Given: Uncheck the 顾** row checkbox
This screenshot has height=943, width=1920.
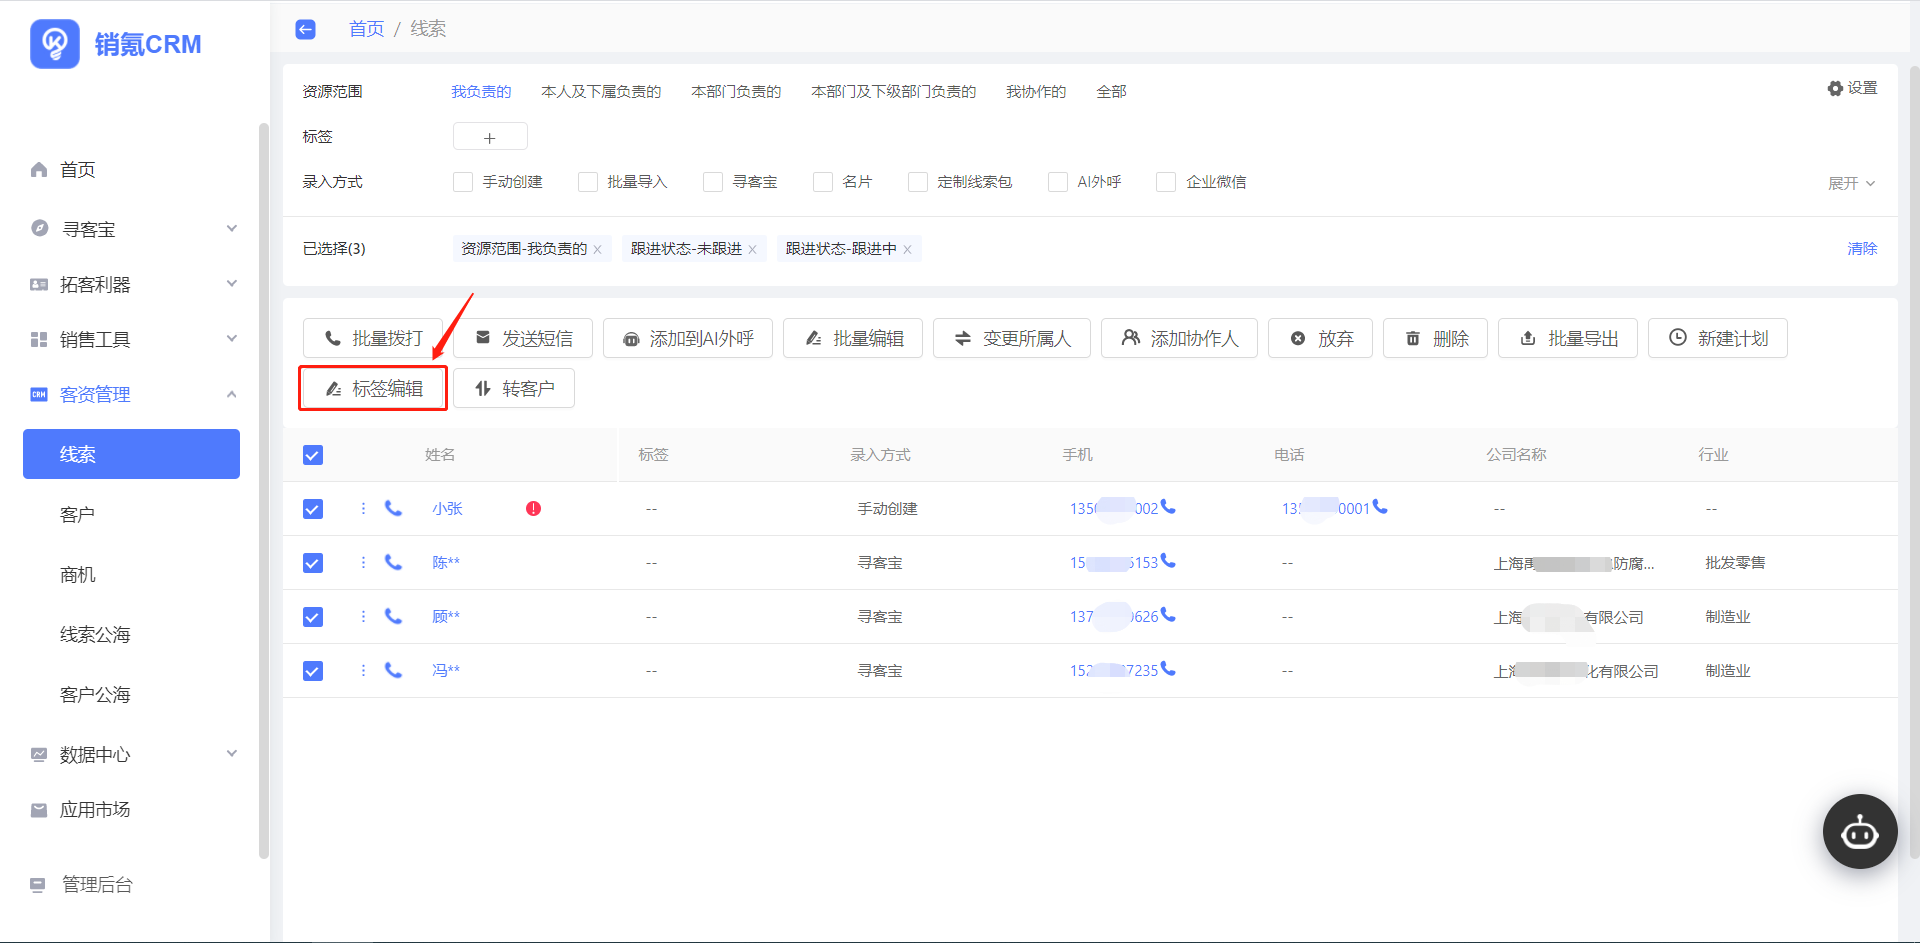Looking at the screenshot, I should (313, 617).
